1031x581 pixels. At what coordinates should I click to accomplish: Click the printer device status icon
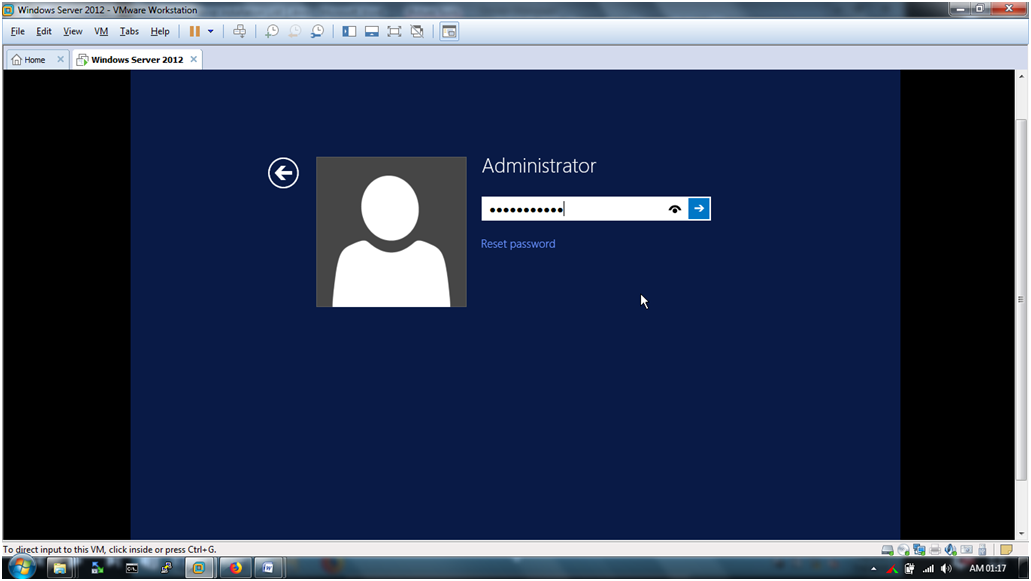(935, 549)
